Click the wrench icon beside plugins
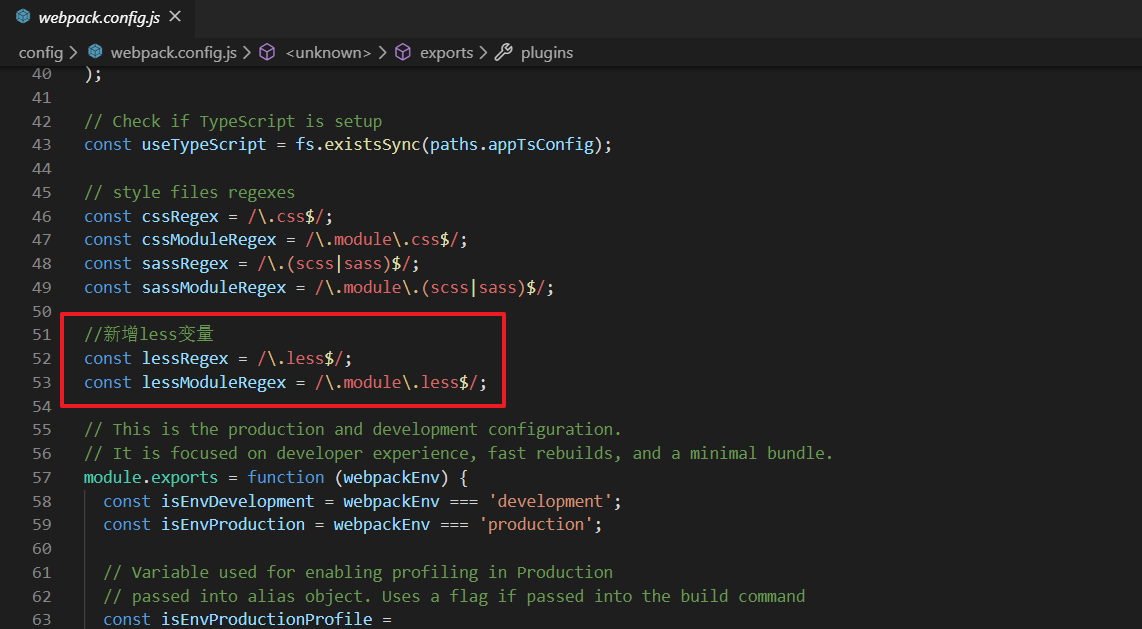The width and height of the screenshot is (1142, 629). click(x=503, y=52)
